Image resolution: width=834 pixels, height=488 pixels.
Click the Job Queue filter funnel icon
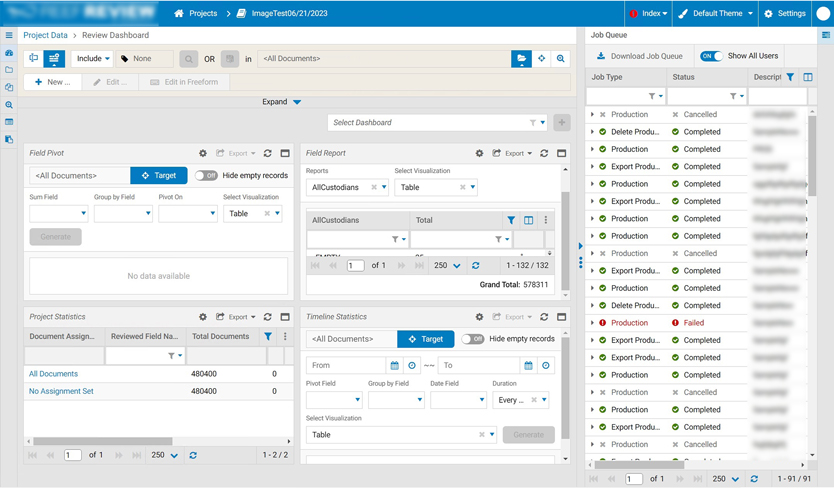[x=790, y=77]
